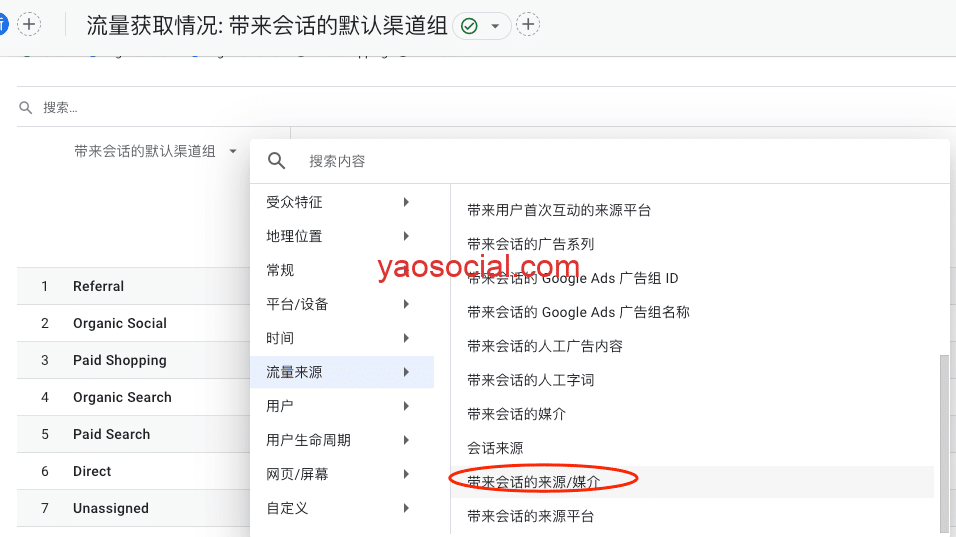Click the search icon in table search bar
Screen dimensions: 956x537
click(26, 107)
